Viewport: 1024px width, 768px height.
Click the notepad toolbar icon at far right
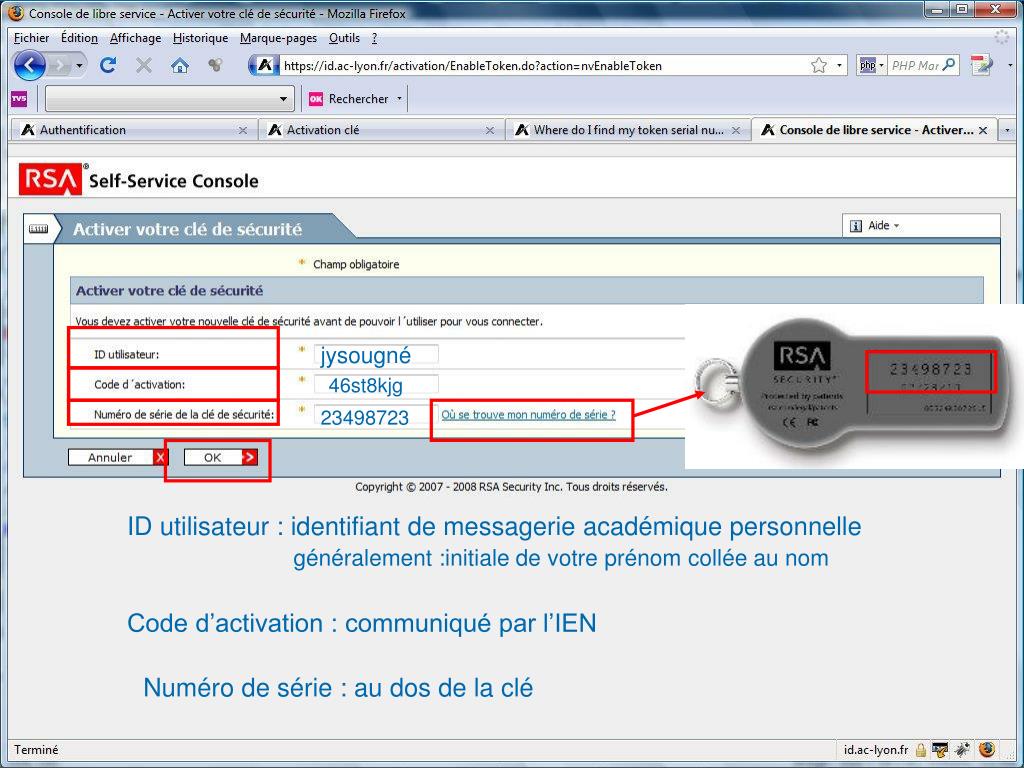[x=981, y=65]
